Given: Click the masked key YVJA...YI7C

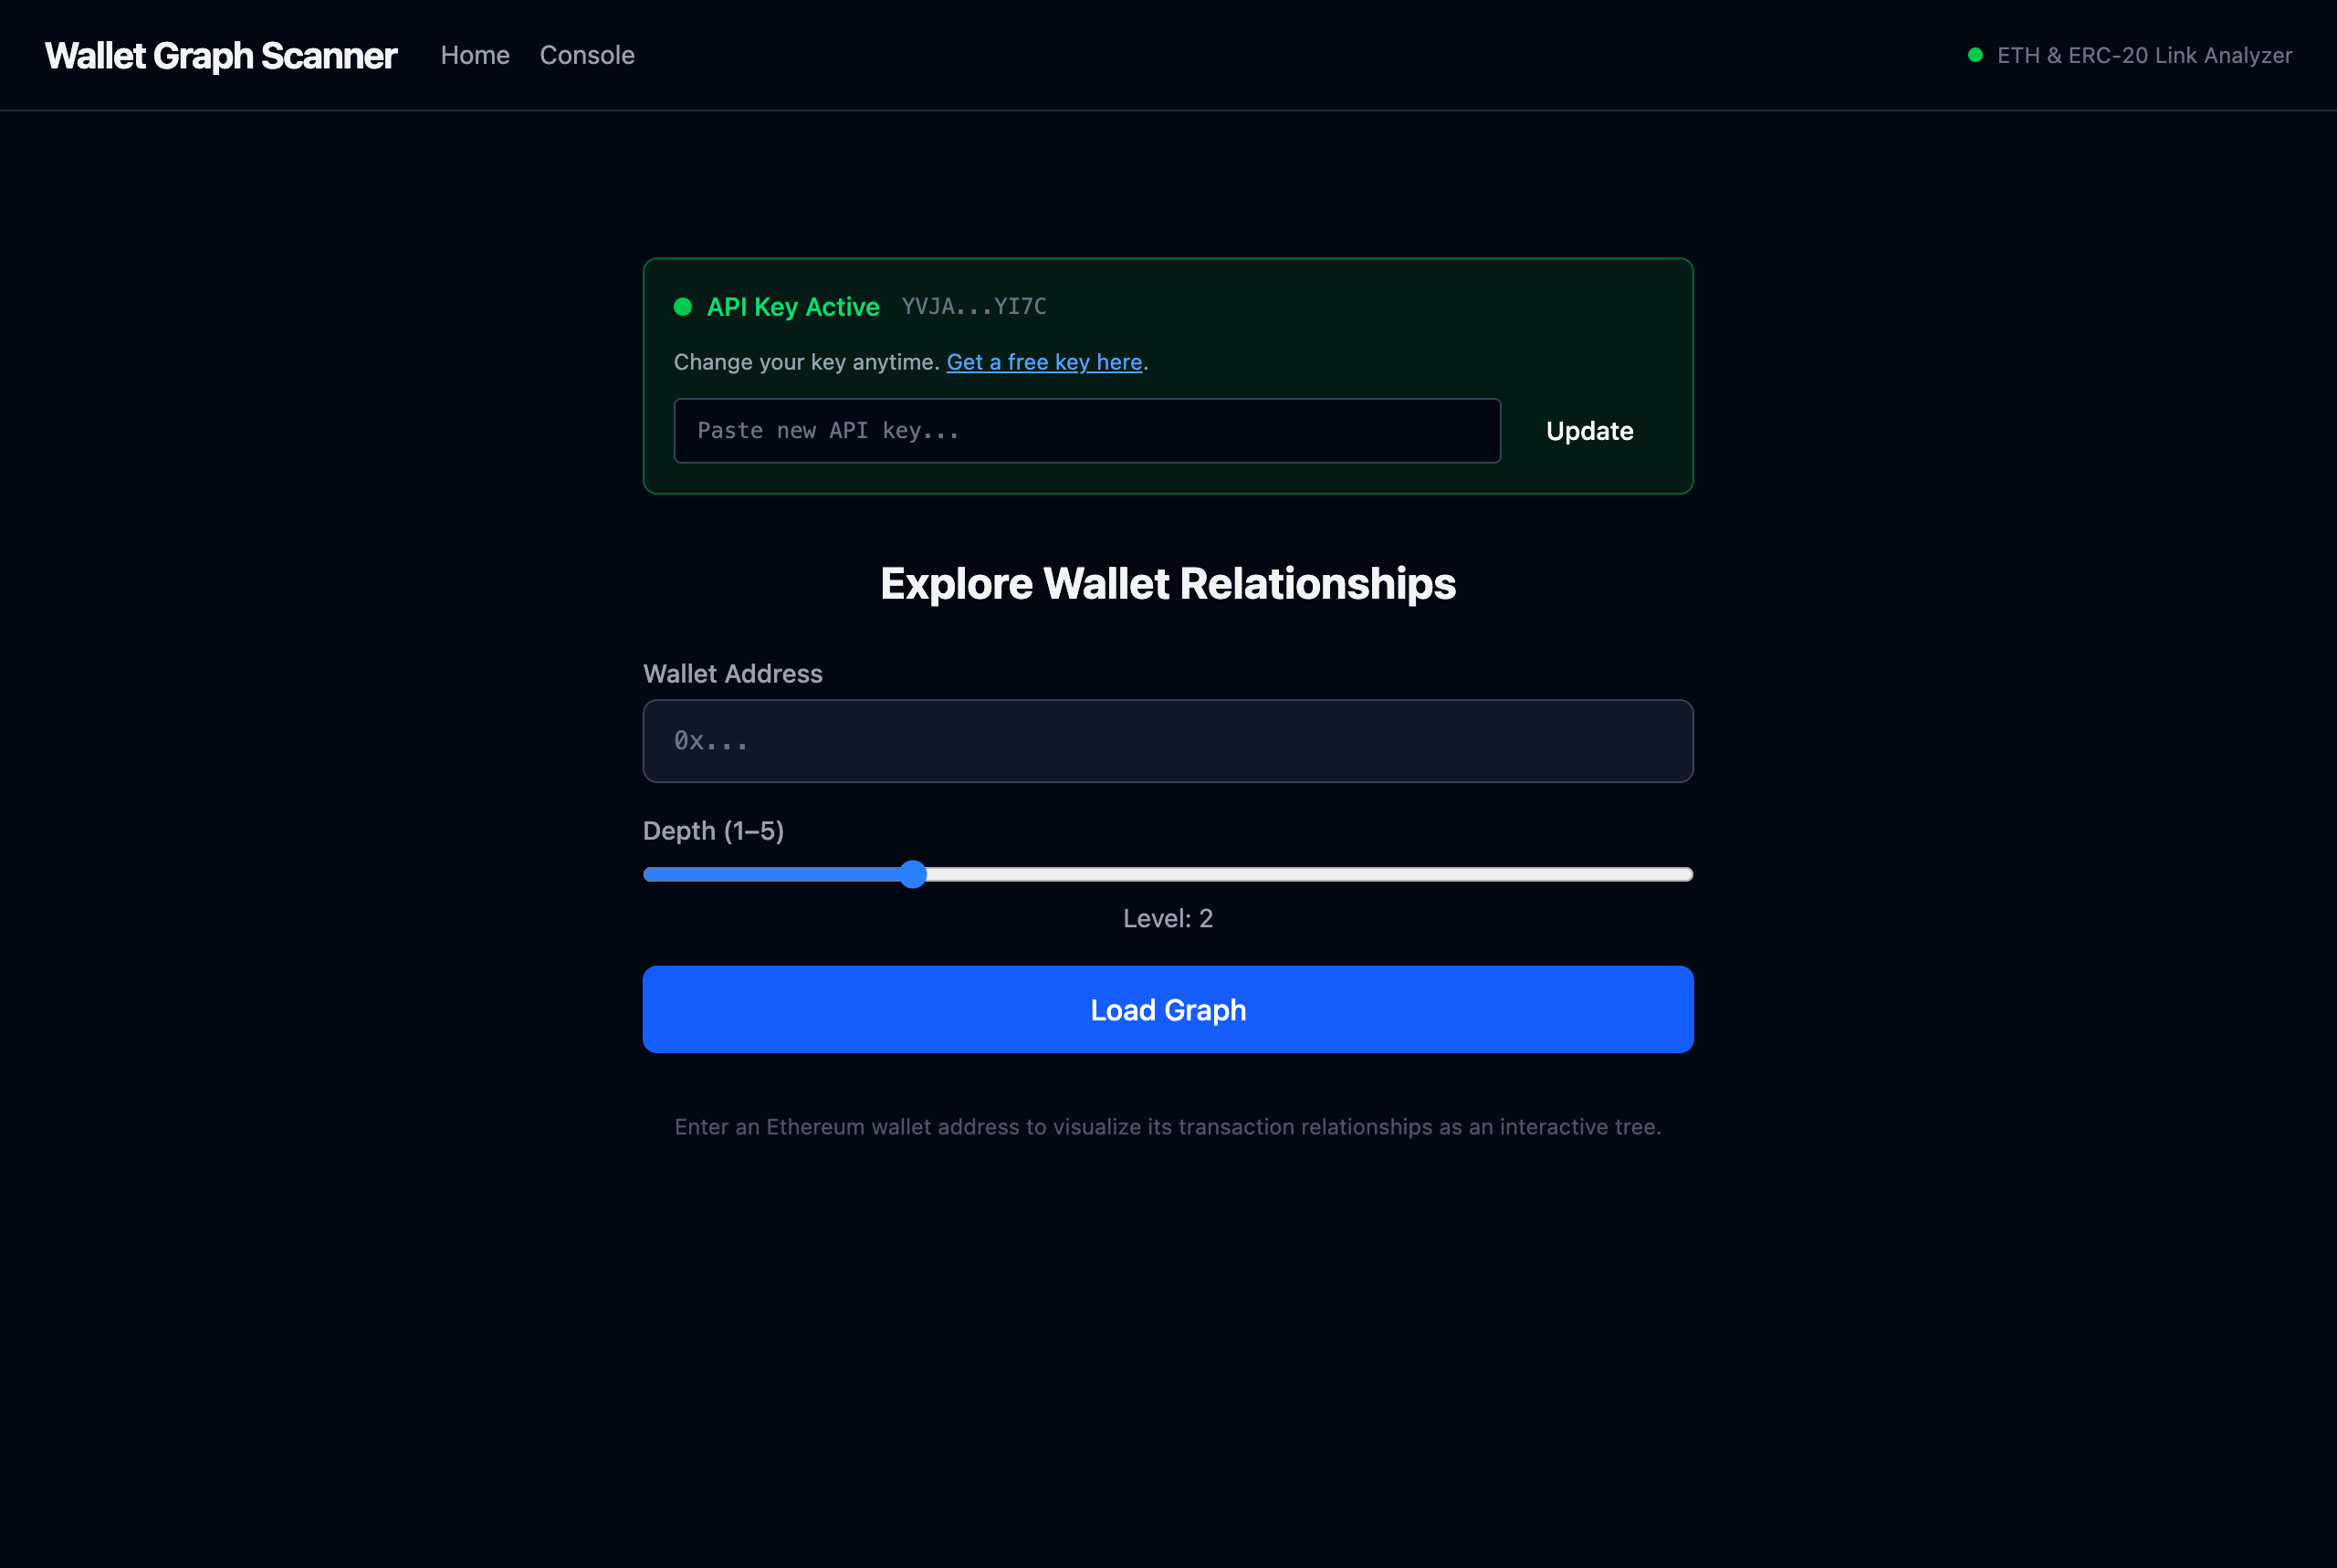Looking at the screenshot, I should [x=974, y=307].
